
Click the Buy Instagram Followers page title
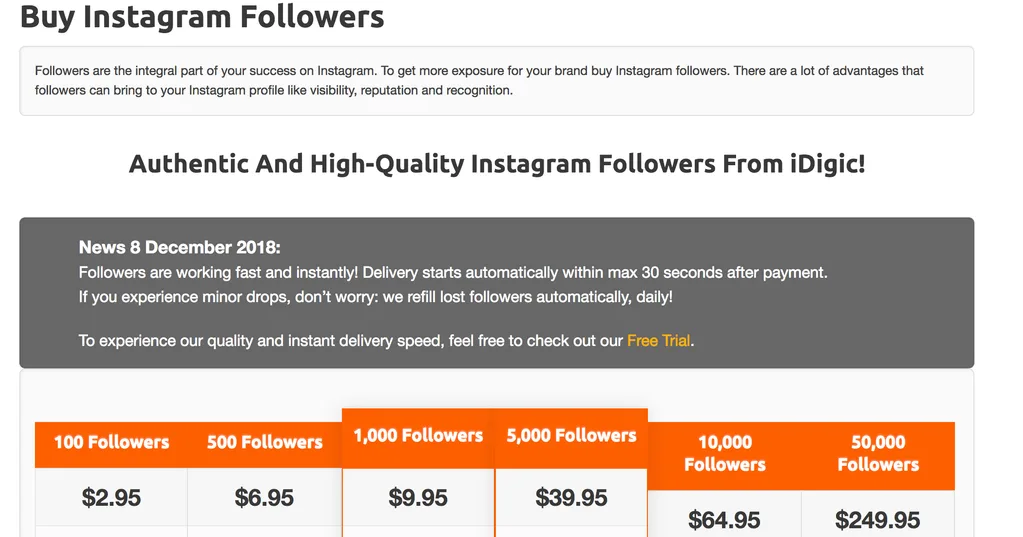202,16
